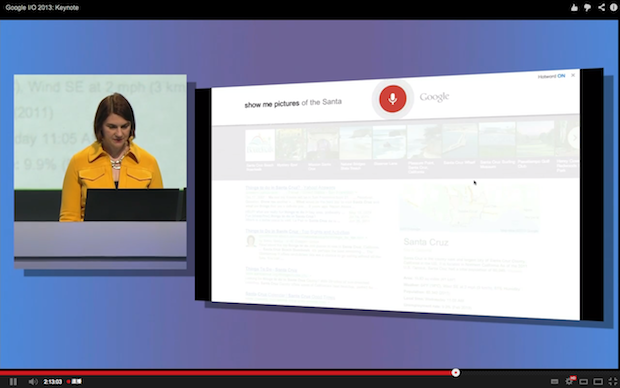Click the red live indicator
The width and height of the screenshot is (620, 388).
click(x=74, y=381)
